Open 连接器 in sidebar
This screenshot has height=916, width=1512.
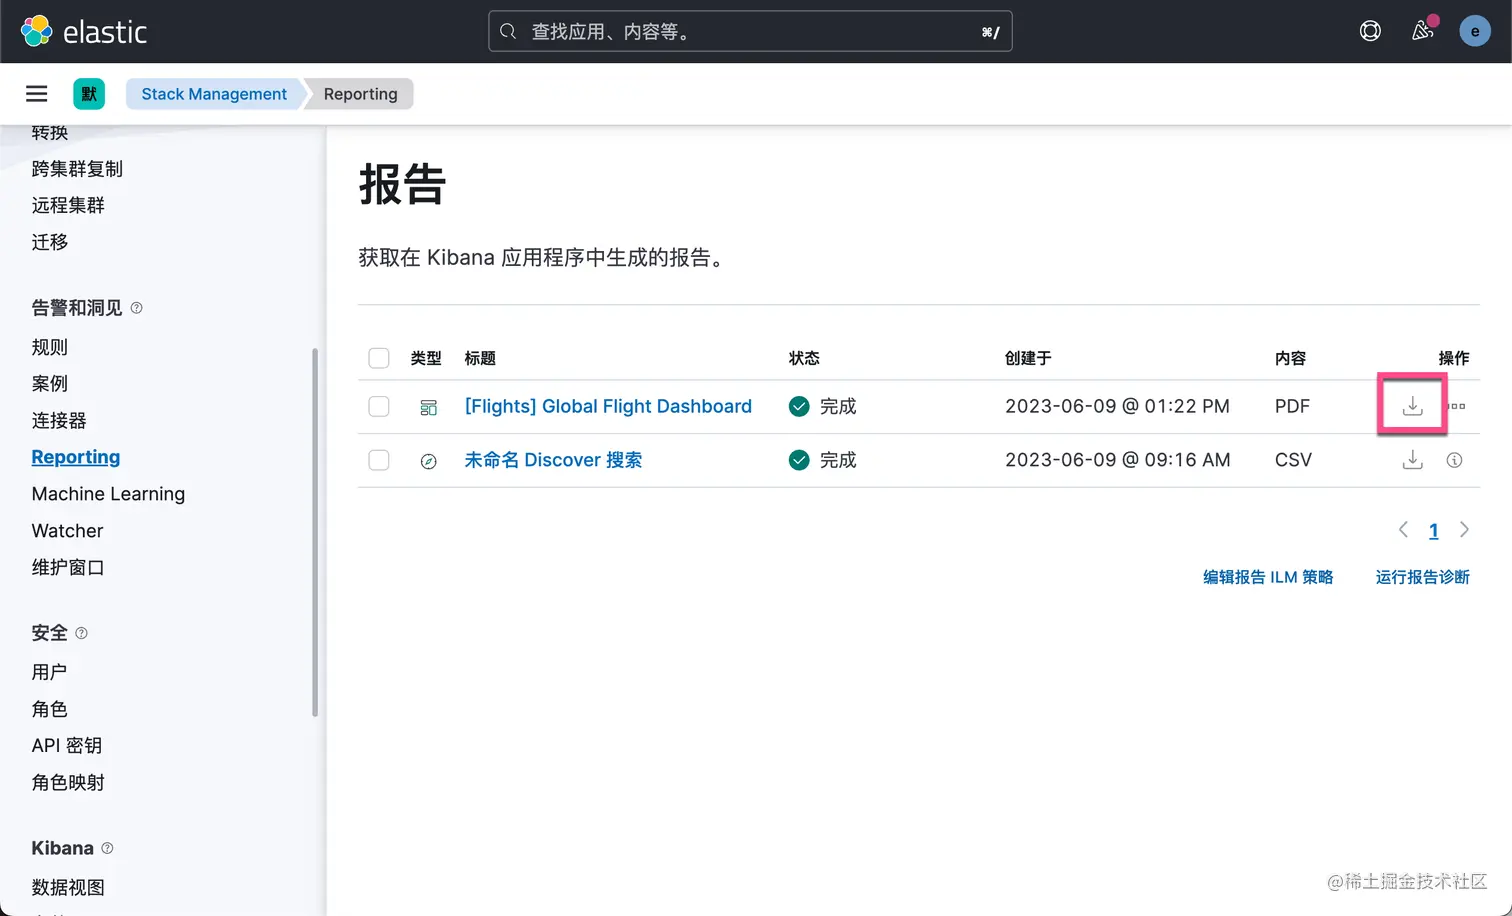coord(59,420)
